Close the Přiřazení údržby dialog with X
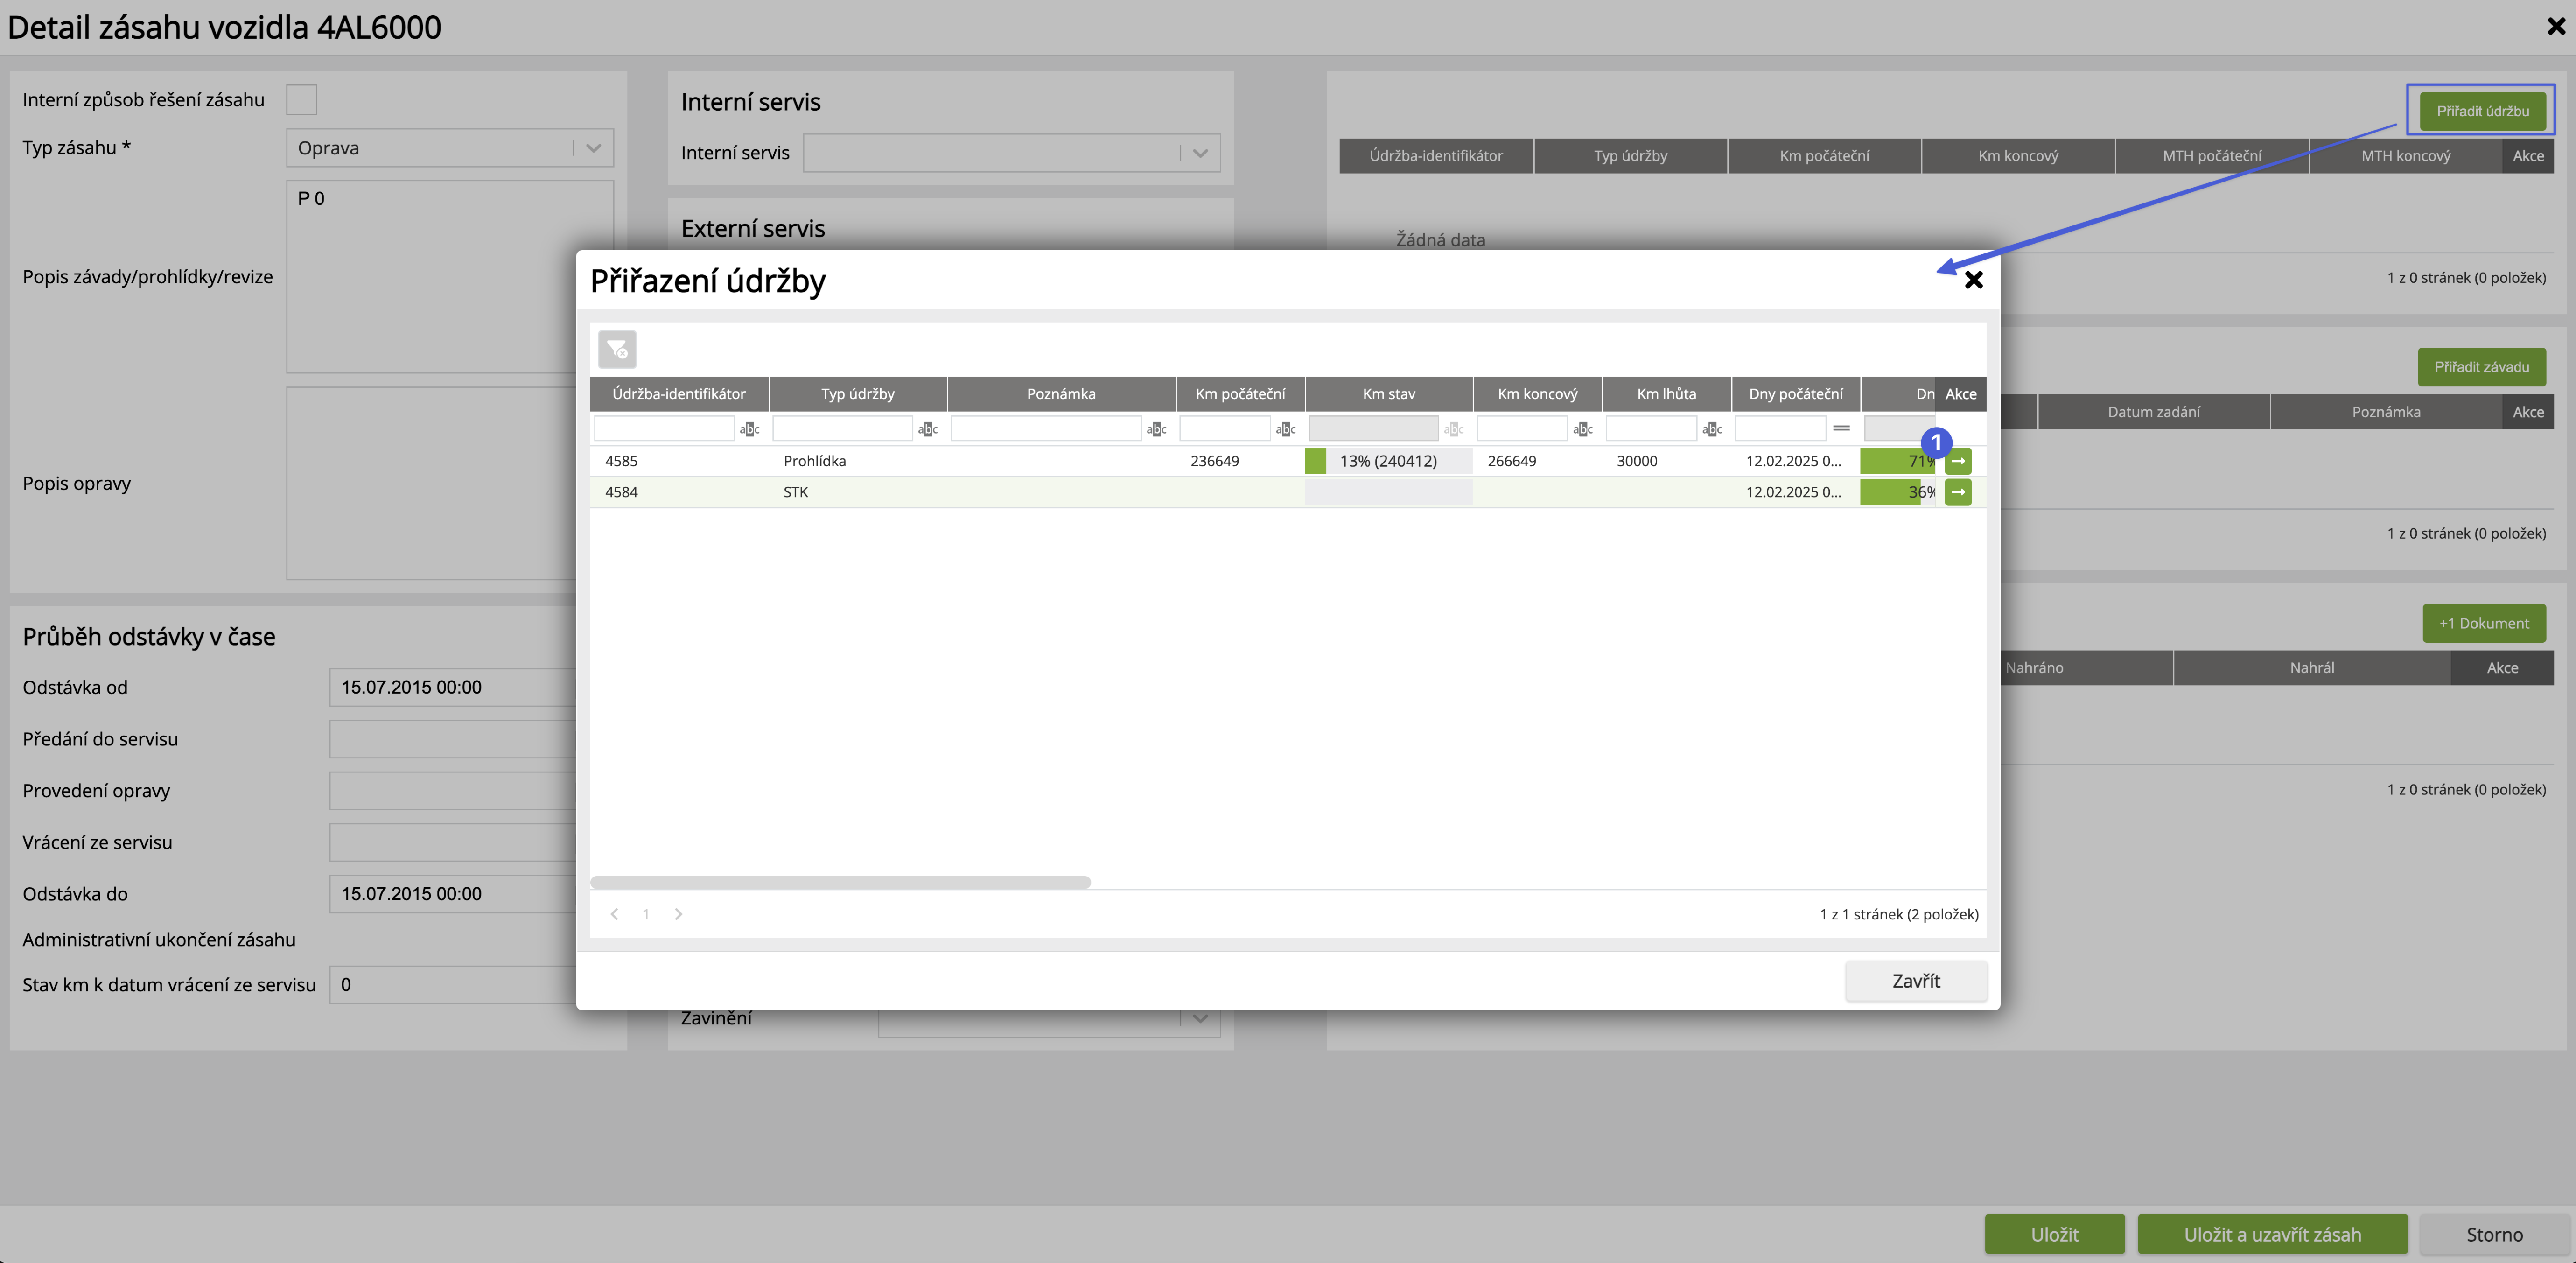This screenshot has width=2576, height=1263. coord(1973,280)
